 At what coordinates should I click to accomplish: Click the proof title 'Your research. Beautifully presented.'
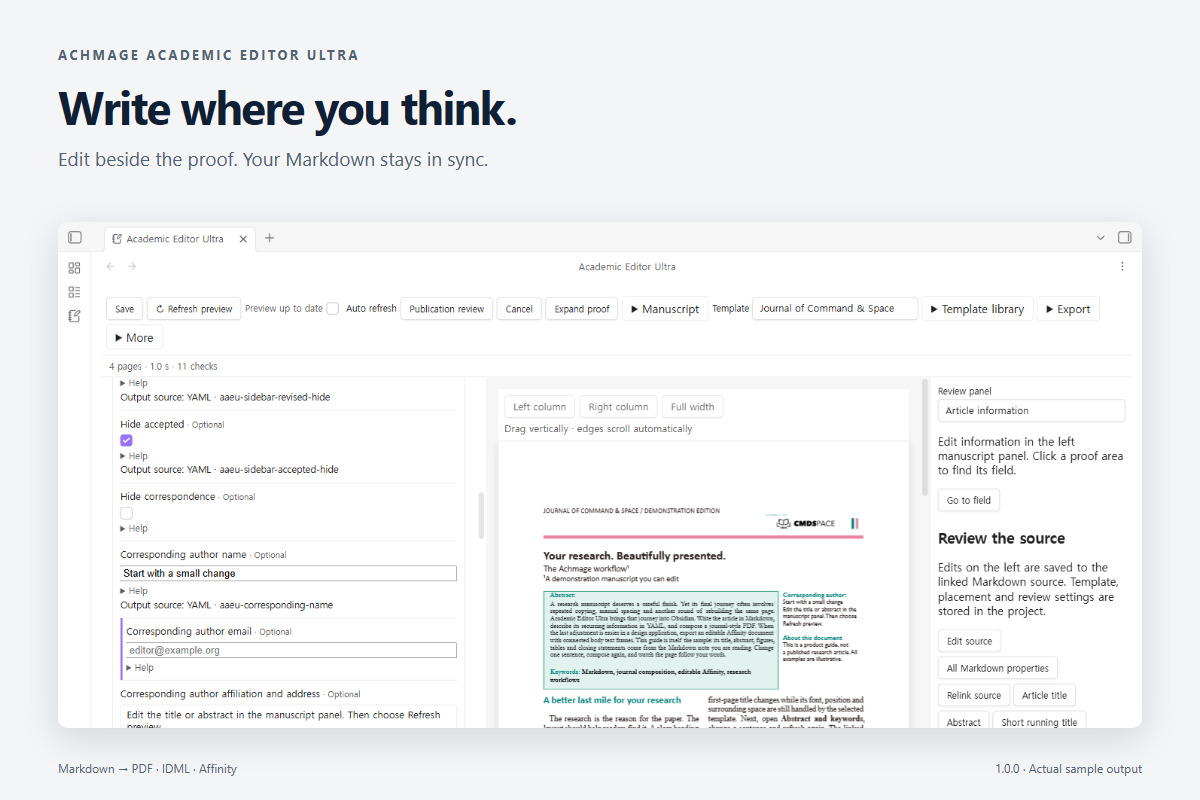point(634,556)
